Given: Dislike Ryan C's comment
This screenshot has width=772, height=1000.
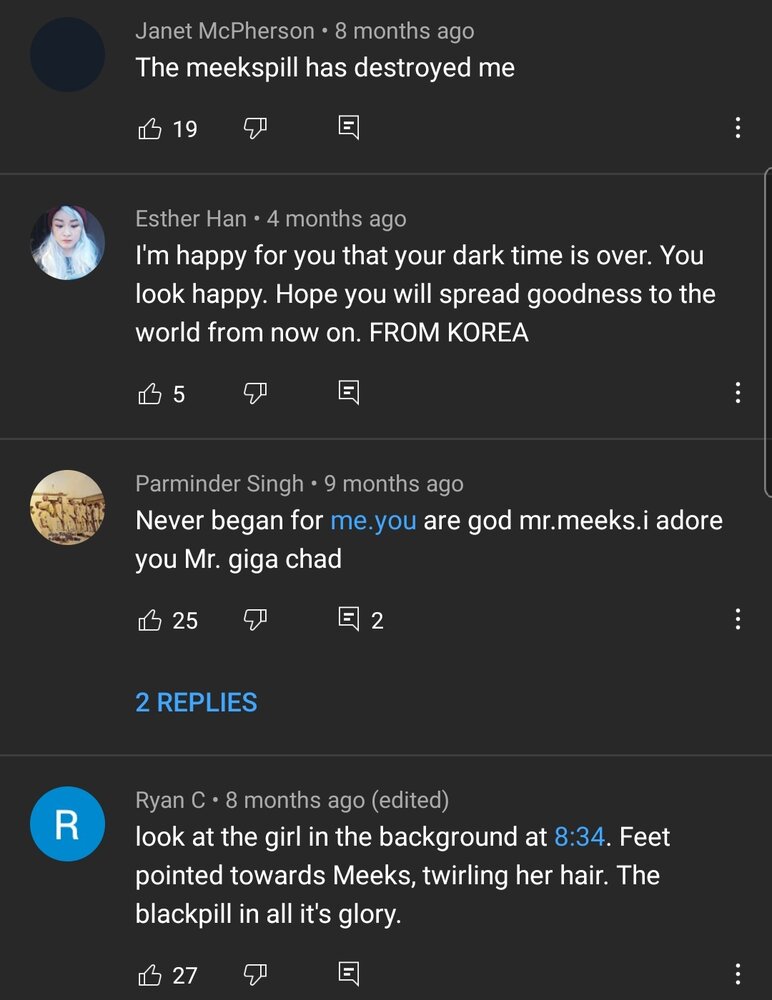Looking at the screenshot, I should (x=255, y=974).
